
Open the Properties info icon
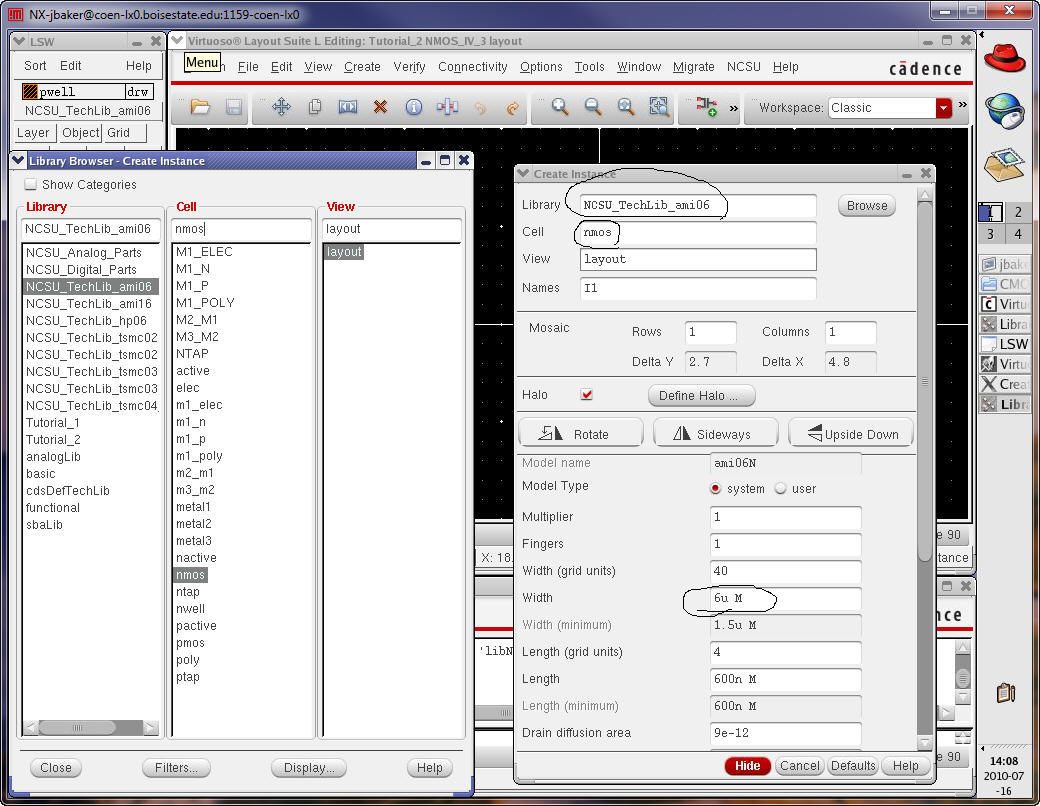pos(413,107)
